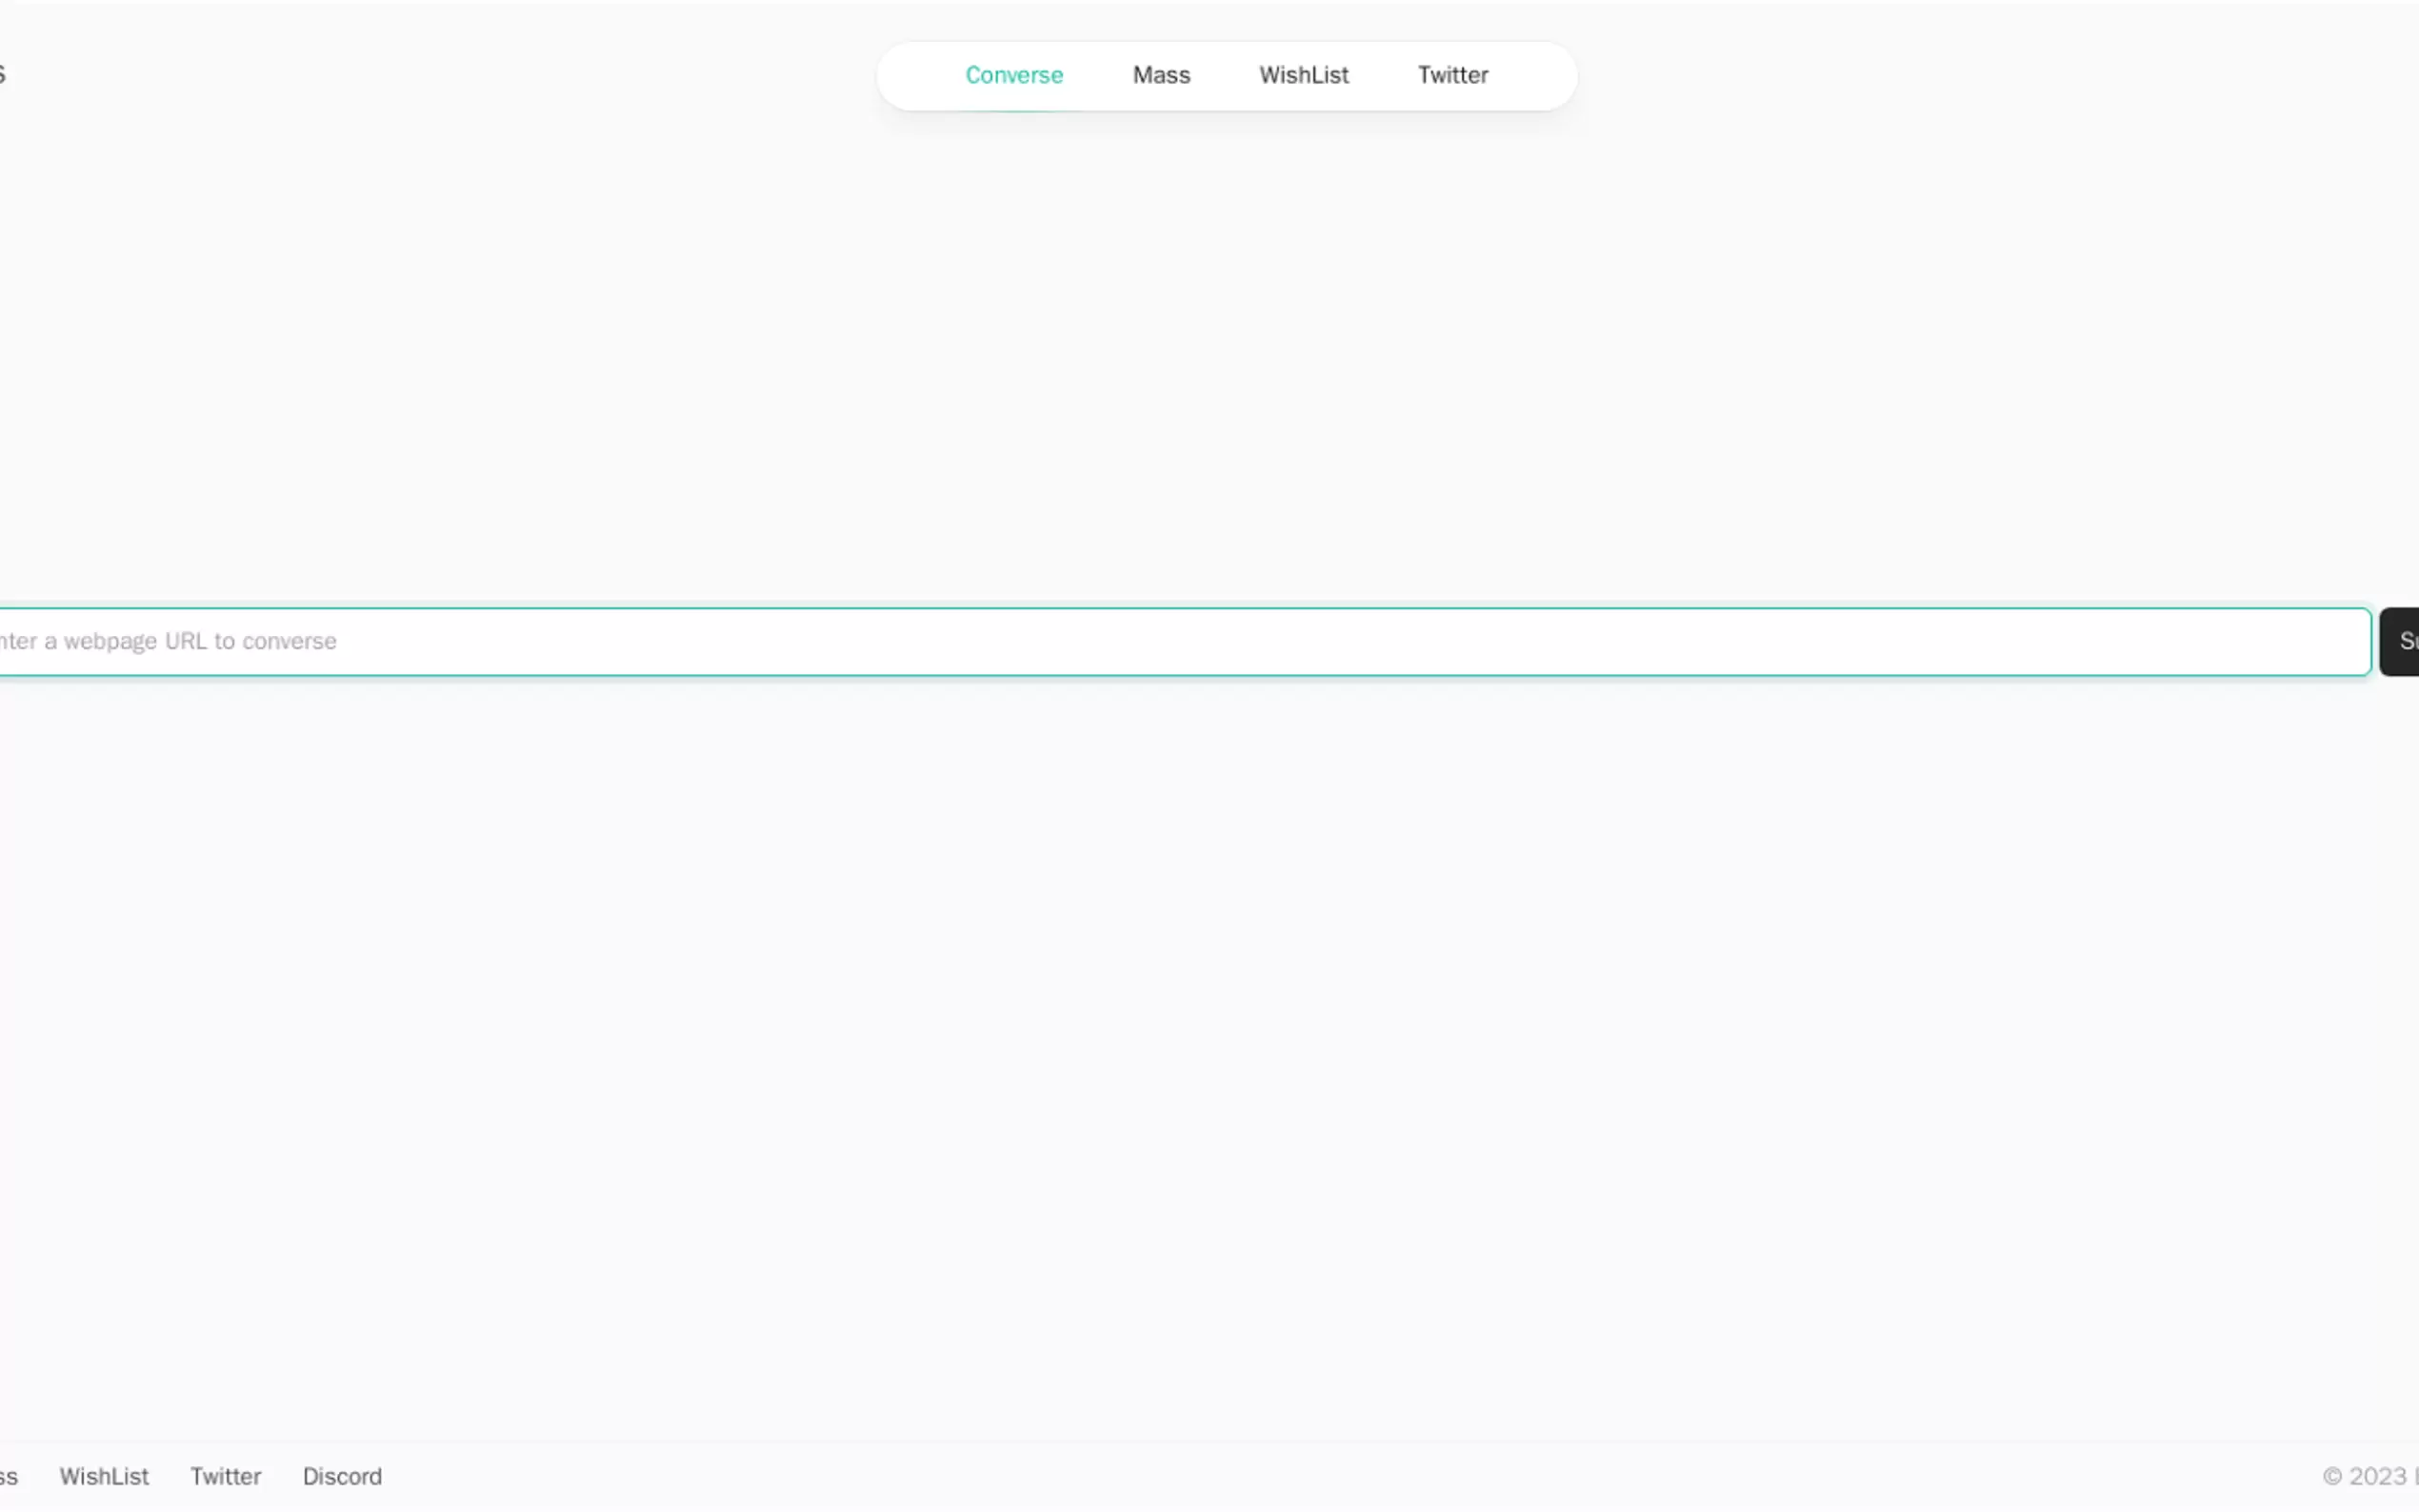Open the Discord link in the footer
The width and height of the screenshot is (2419, 1512).
click(342, 1476)
